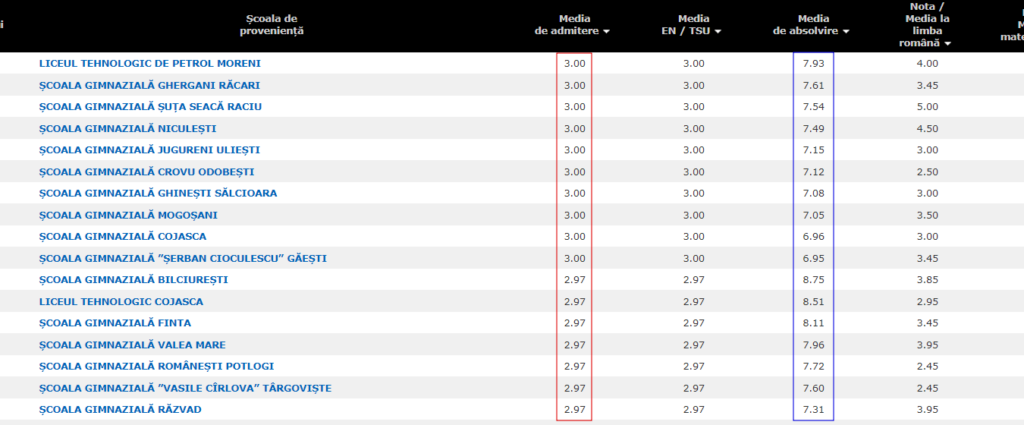
Task: Sort by Media de absolvire column
Action: click(x=812, y=31)
